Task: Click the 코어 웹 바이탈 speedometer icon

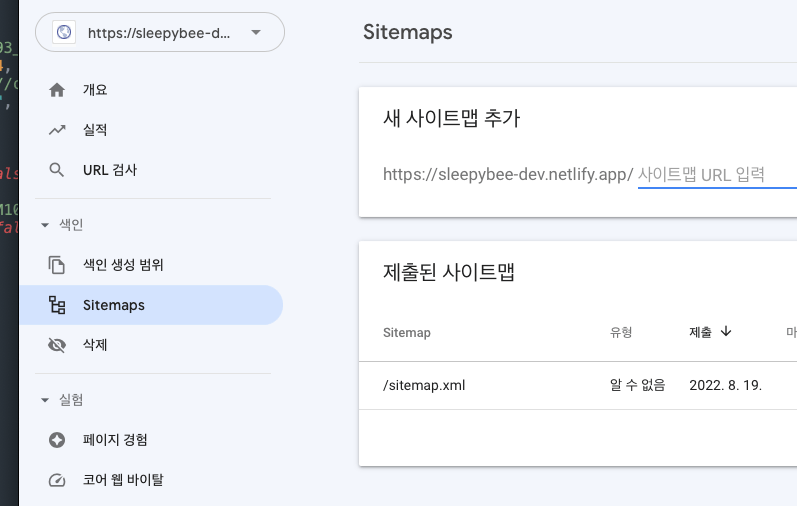Action: pyautogui.click(x=57, y=480)
